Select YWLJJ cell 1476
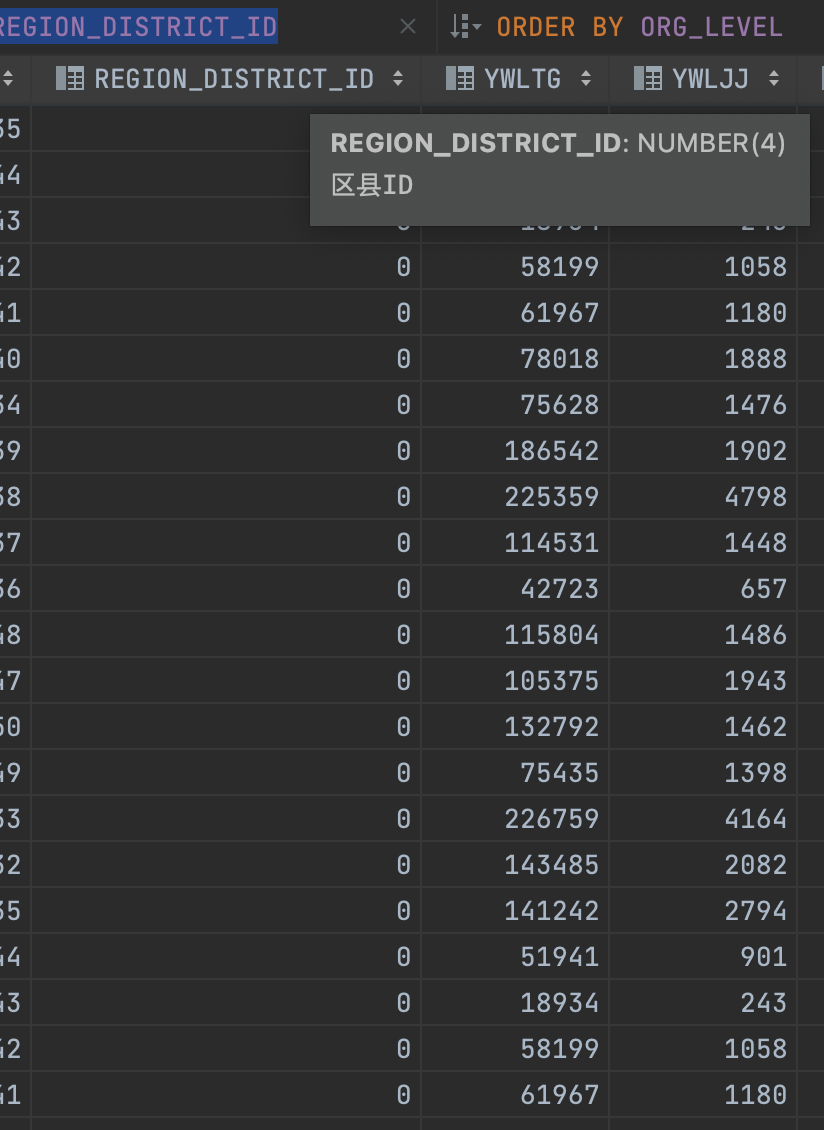824x1130 pixels. 703,404
